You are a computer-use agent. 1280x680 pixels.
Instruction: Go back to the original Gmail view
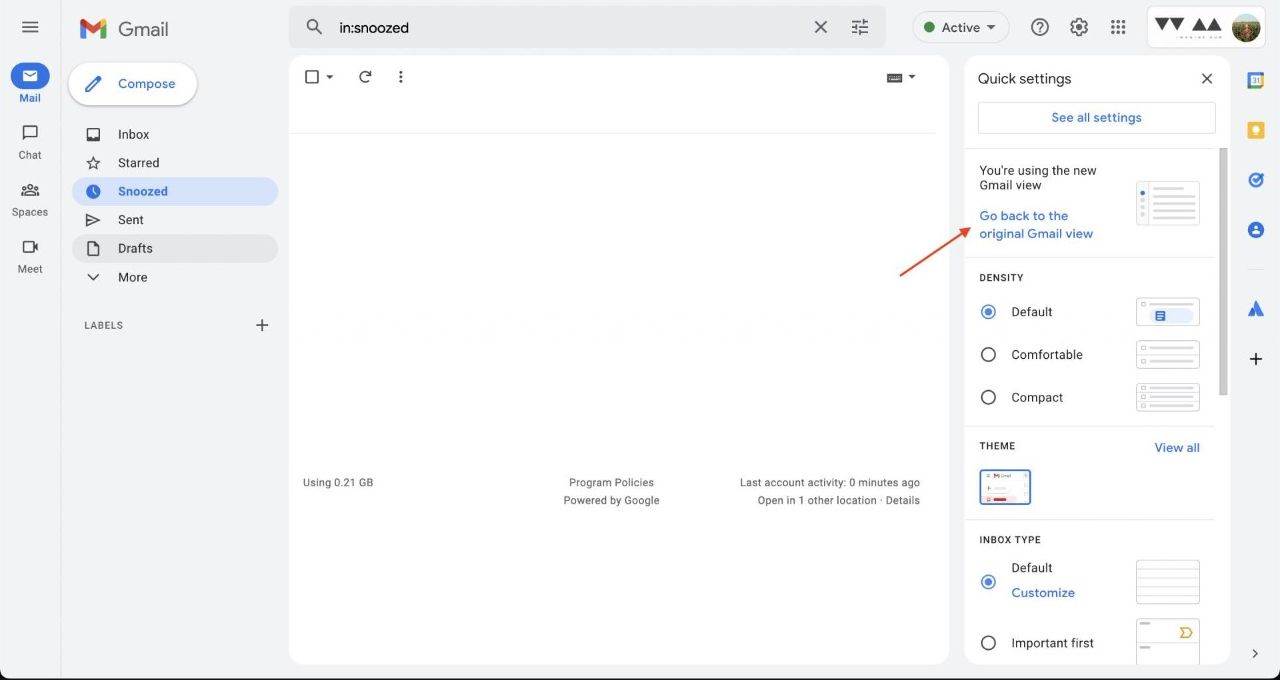(1035, 223)
